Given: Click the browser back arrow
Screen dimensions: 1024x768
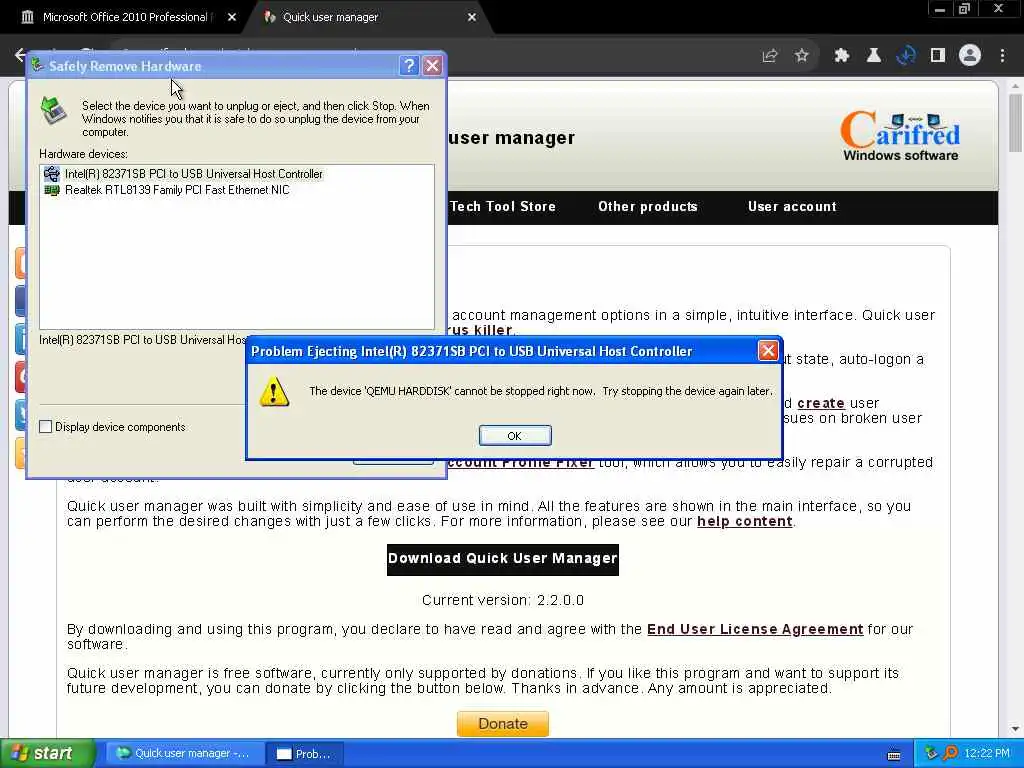Looking at the screenshot, I should point(20,56).
